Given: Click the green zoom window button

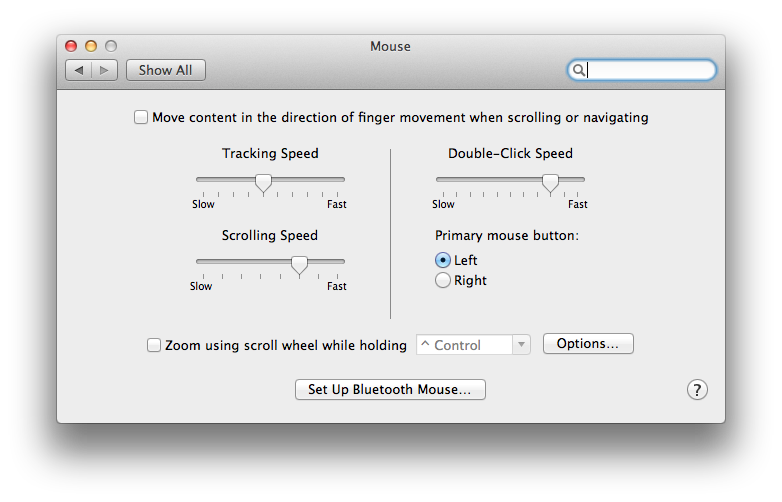Looking at the screenshot, I should click(x=111, y=46).
